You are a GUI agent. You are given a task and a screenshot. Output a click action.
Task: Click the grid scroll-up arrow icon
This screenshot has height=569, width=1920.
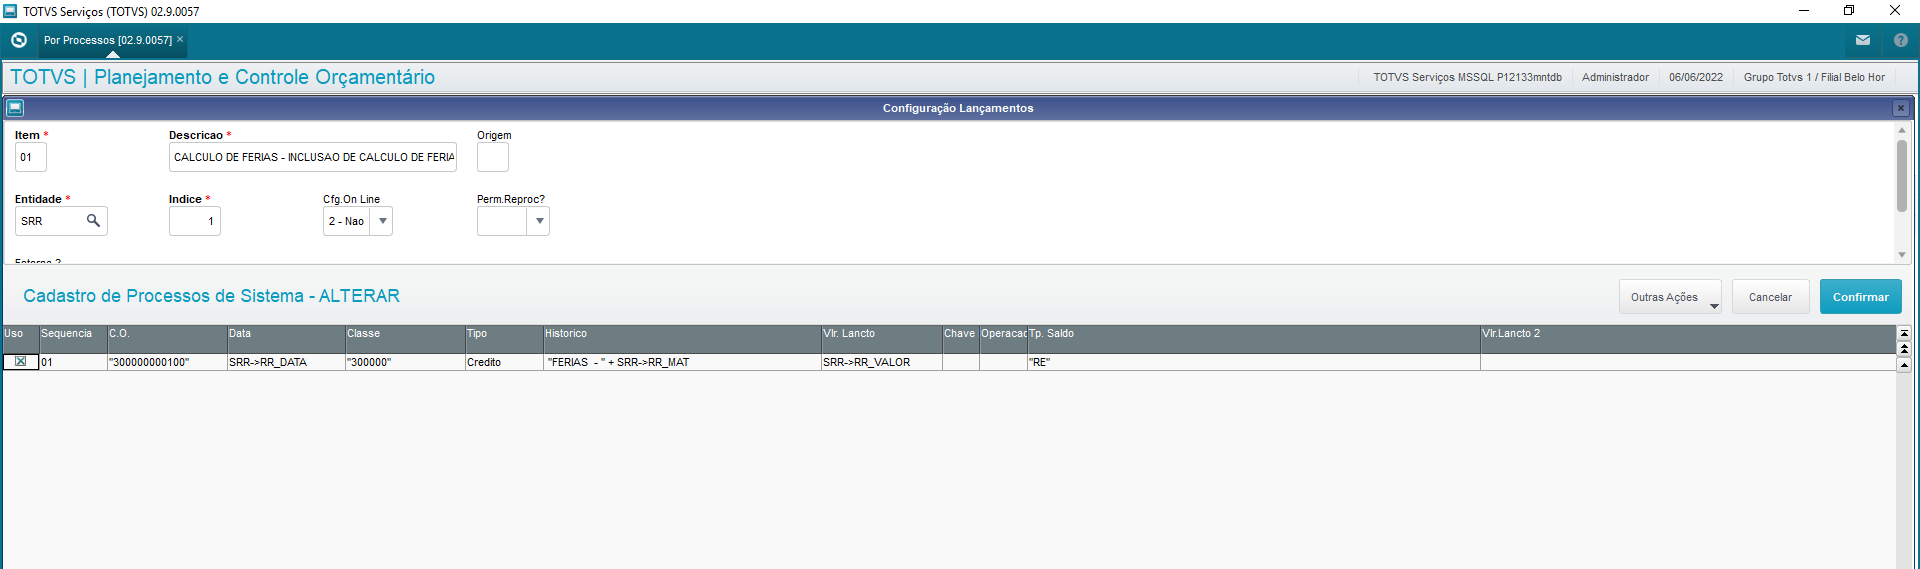(1904, 365)
